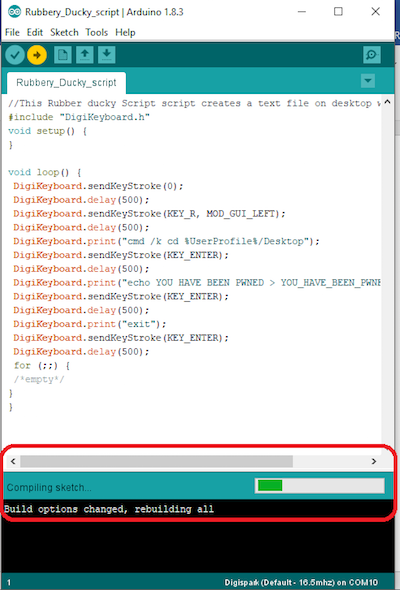Open a sketch with the Open icon

pos(85,55)
